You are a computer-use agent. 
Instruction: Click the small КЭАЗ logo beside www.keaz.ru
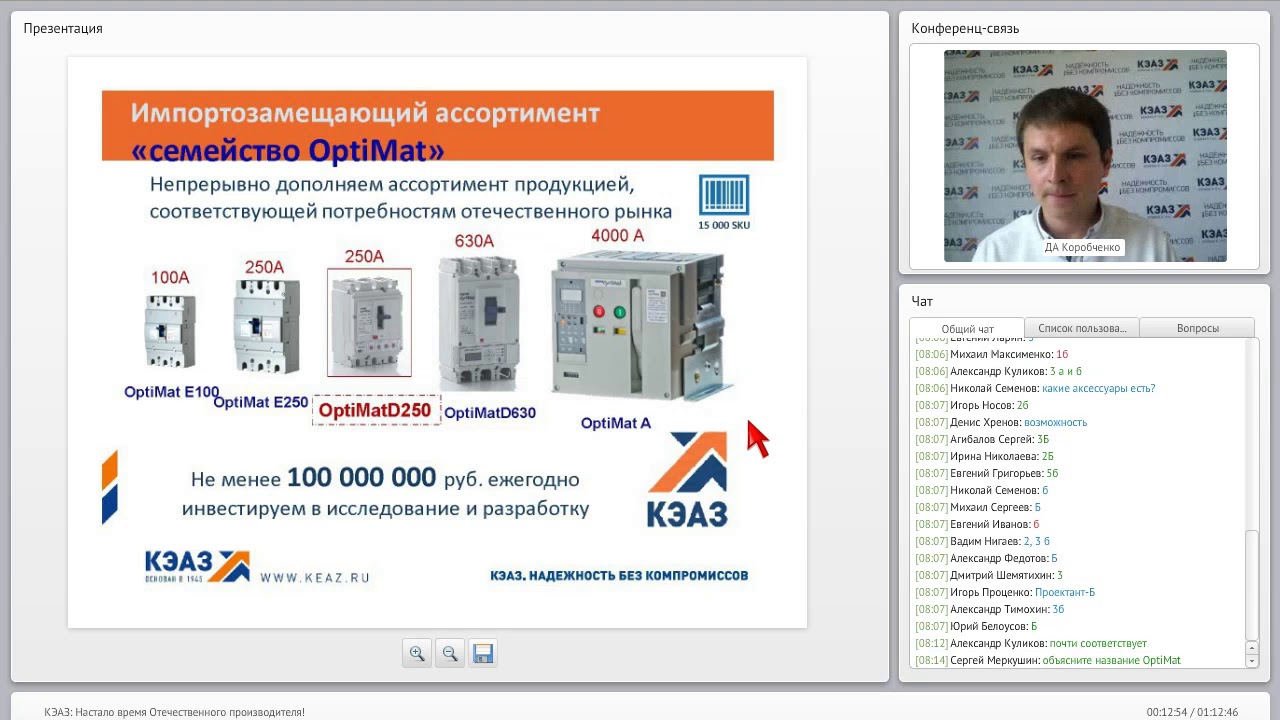click(197, 567)
